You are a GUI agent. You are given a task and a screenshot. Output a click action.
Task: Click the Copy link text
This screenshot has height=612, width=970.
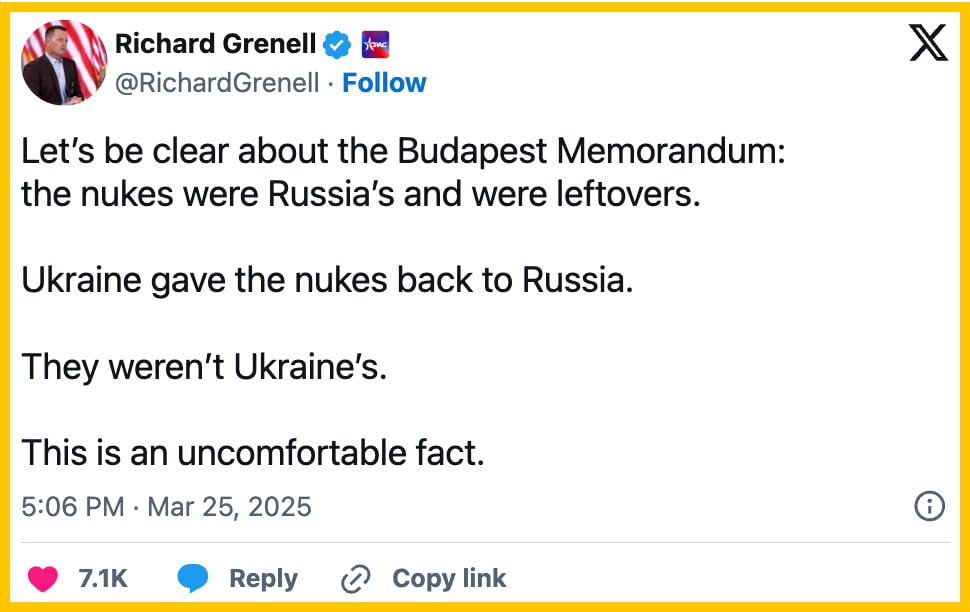[449, 579]
